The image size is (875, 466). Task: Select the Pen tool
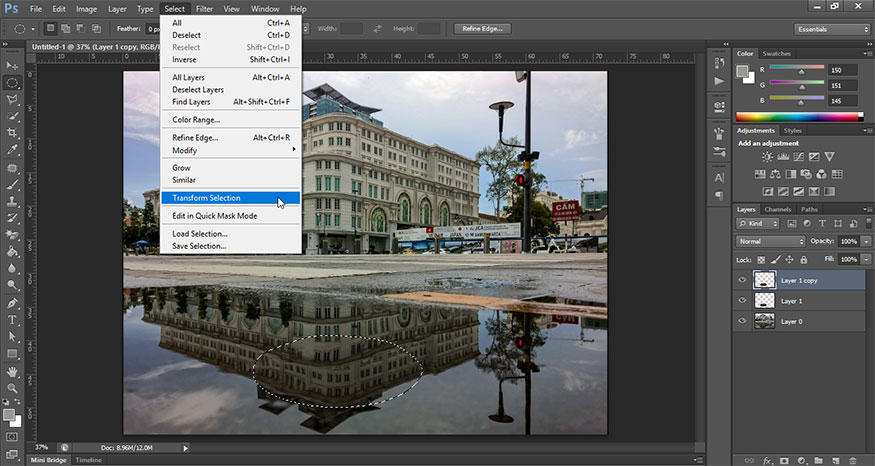click(x=12, y=303)
